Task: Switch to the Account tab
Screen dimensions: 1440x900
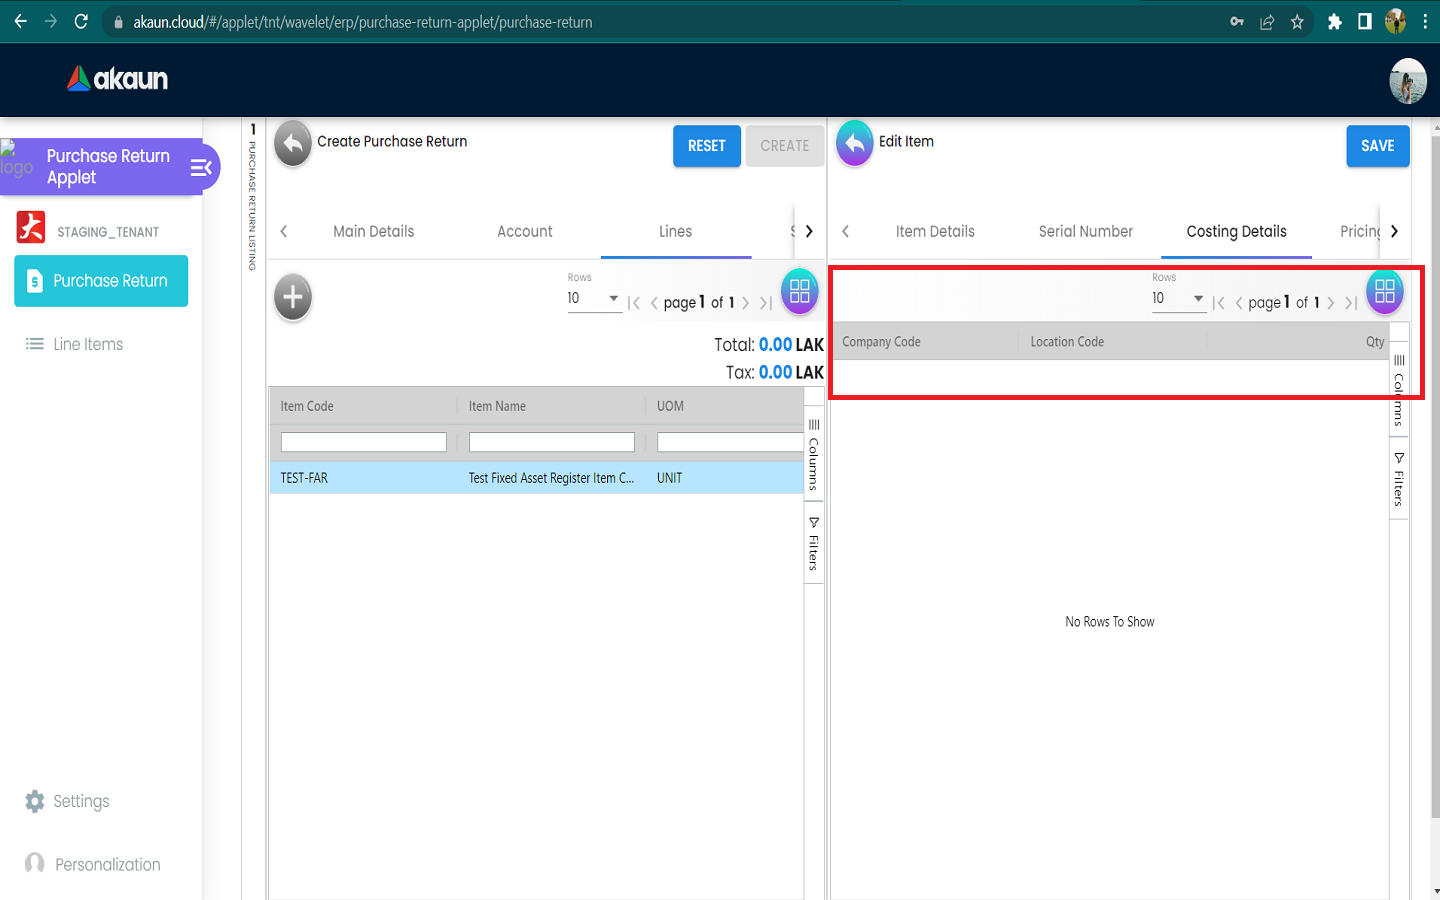Action: [x=524, y=231]
